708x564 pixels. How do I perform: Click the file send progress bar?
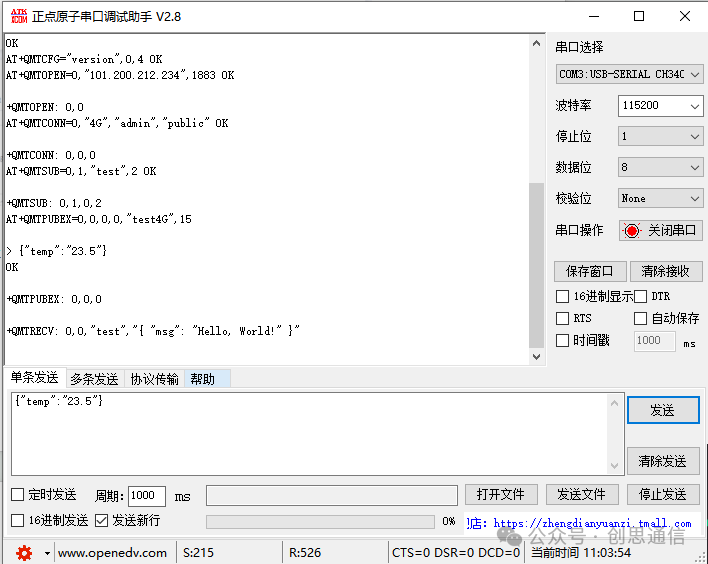321,522
